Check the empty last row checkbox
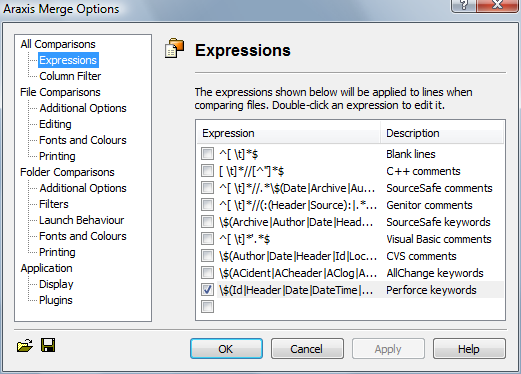 (x=207, y=307)
